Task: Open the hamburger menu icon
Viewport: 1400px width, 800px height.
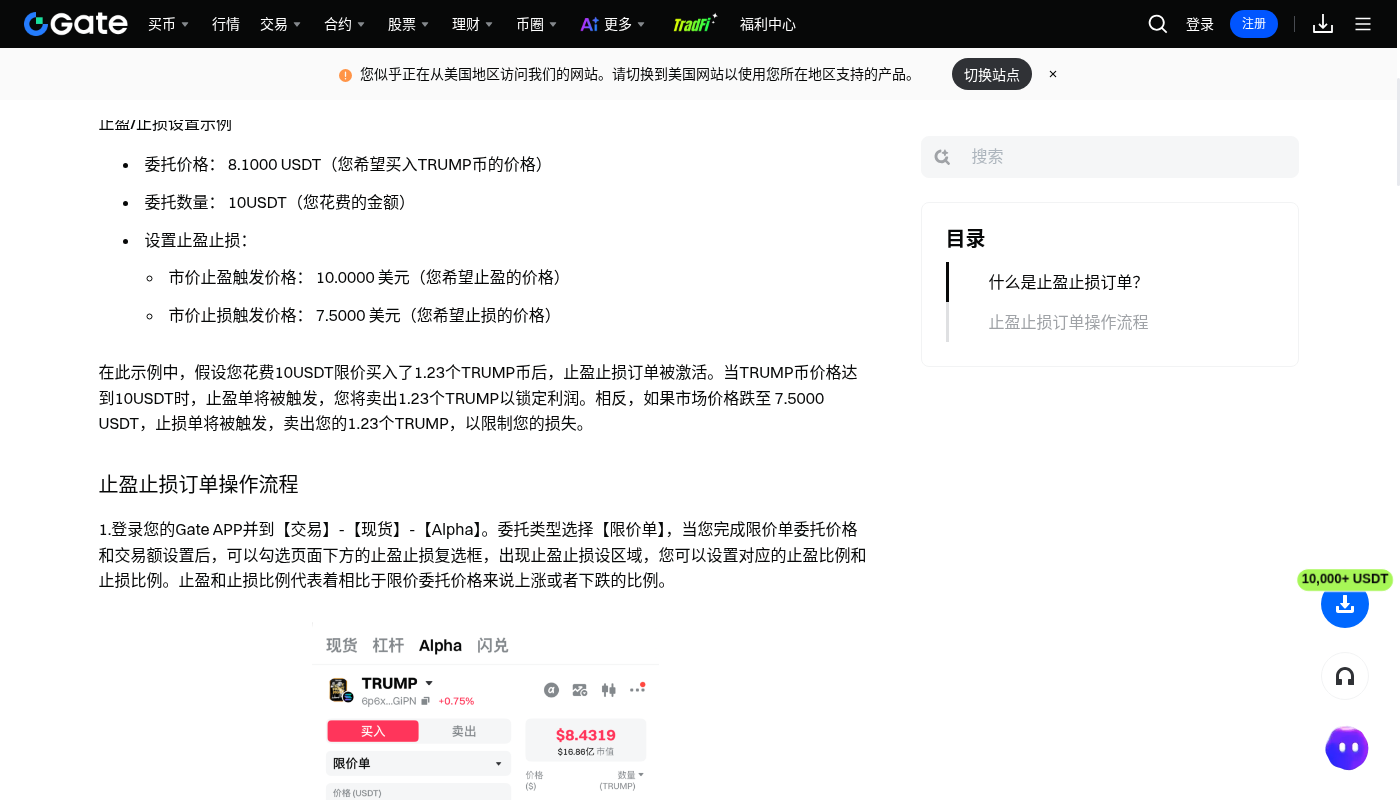Action: pos(1363,24)
